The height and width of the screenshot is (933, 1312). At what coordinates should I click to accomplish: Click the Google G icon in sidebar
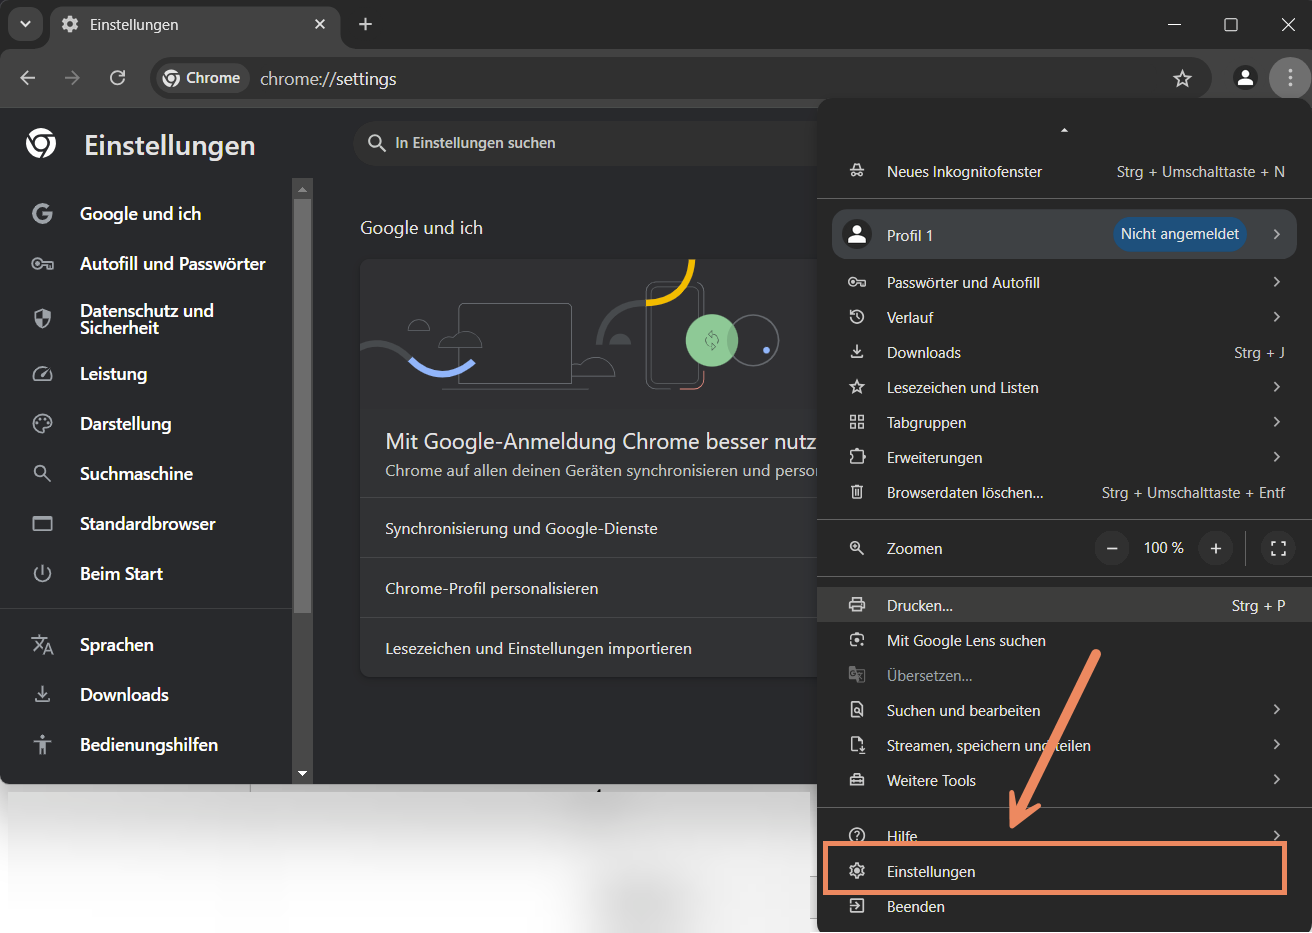[x=42, y=213]
